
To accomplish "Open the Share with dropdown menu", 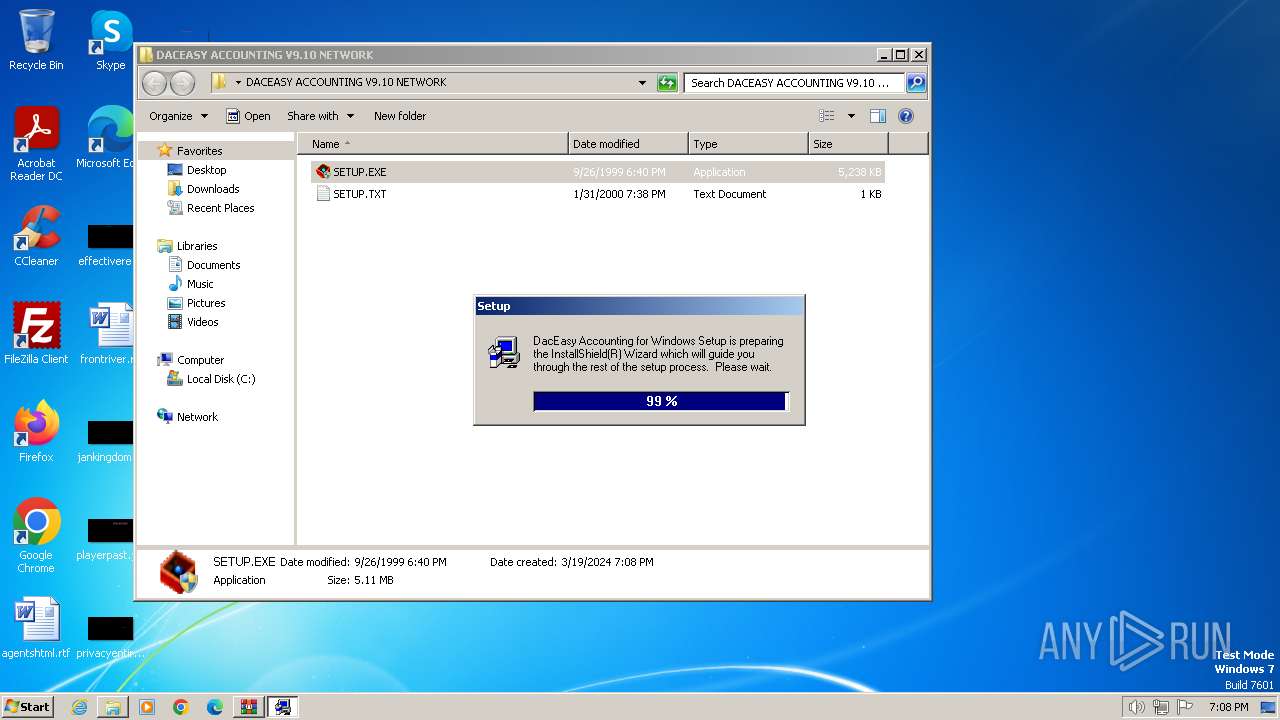I will tap(320, 116).
